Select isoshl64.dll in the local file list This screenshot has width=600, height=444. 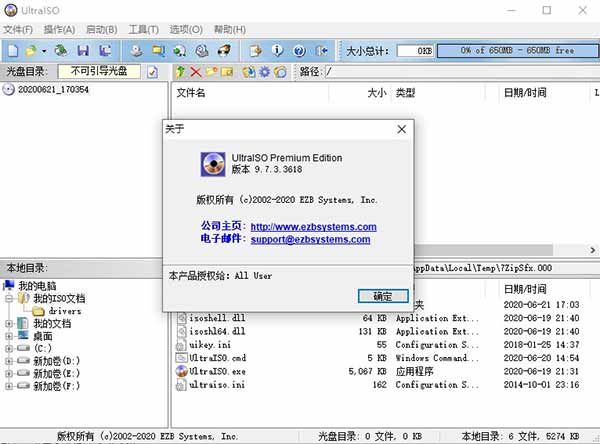tap(217, 331)
